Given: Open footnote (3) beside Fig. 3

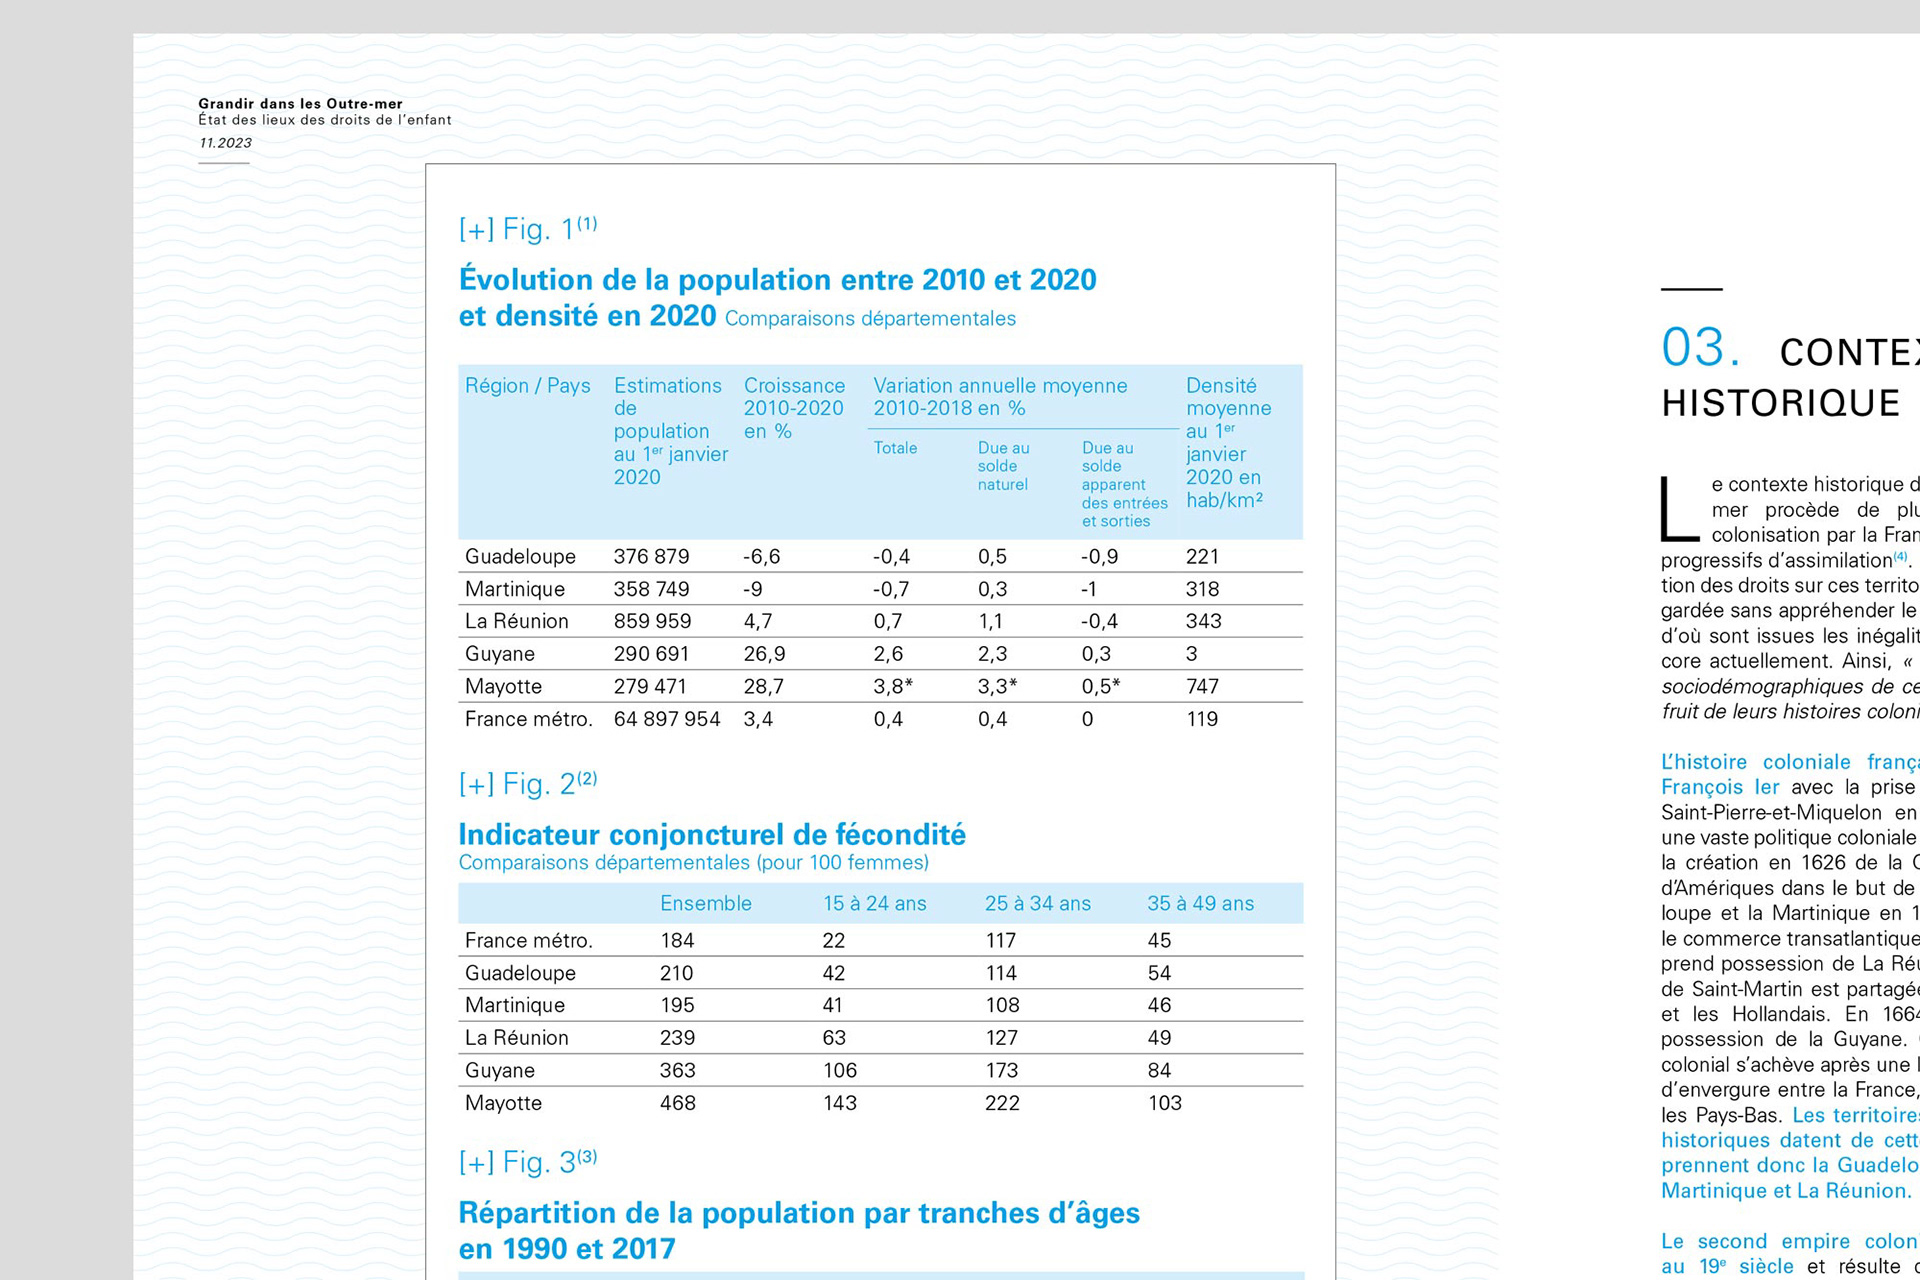Looking at the screenshot, I should [587, 1156].
